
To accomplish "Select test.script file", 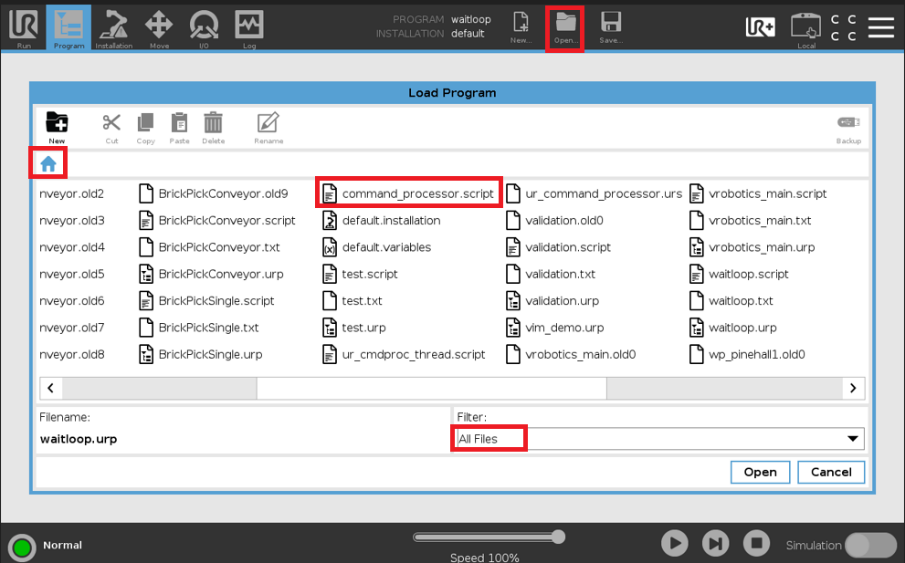I will [x=360, y=274].
